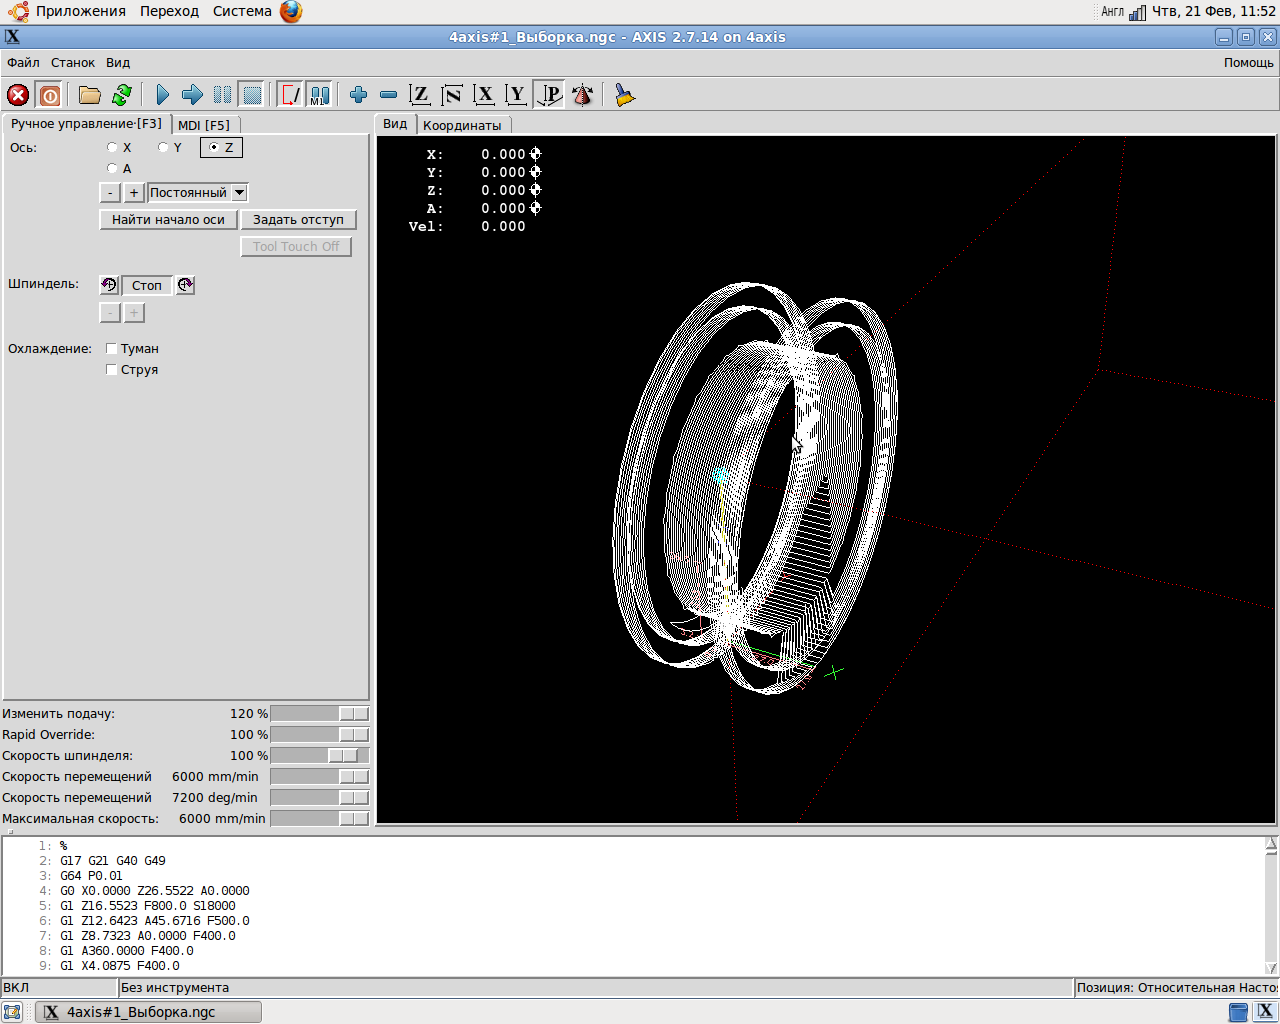
Task: Stop program execution
Action: [252, 95]
